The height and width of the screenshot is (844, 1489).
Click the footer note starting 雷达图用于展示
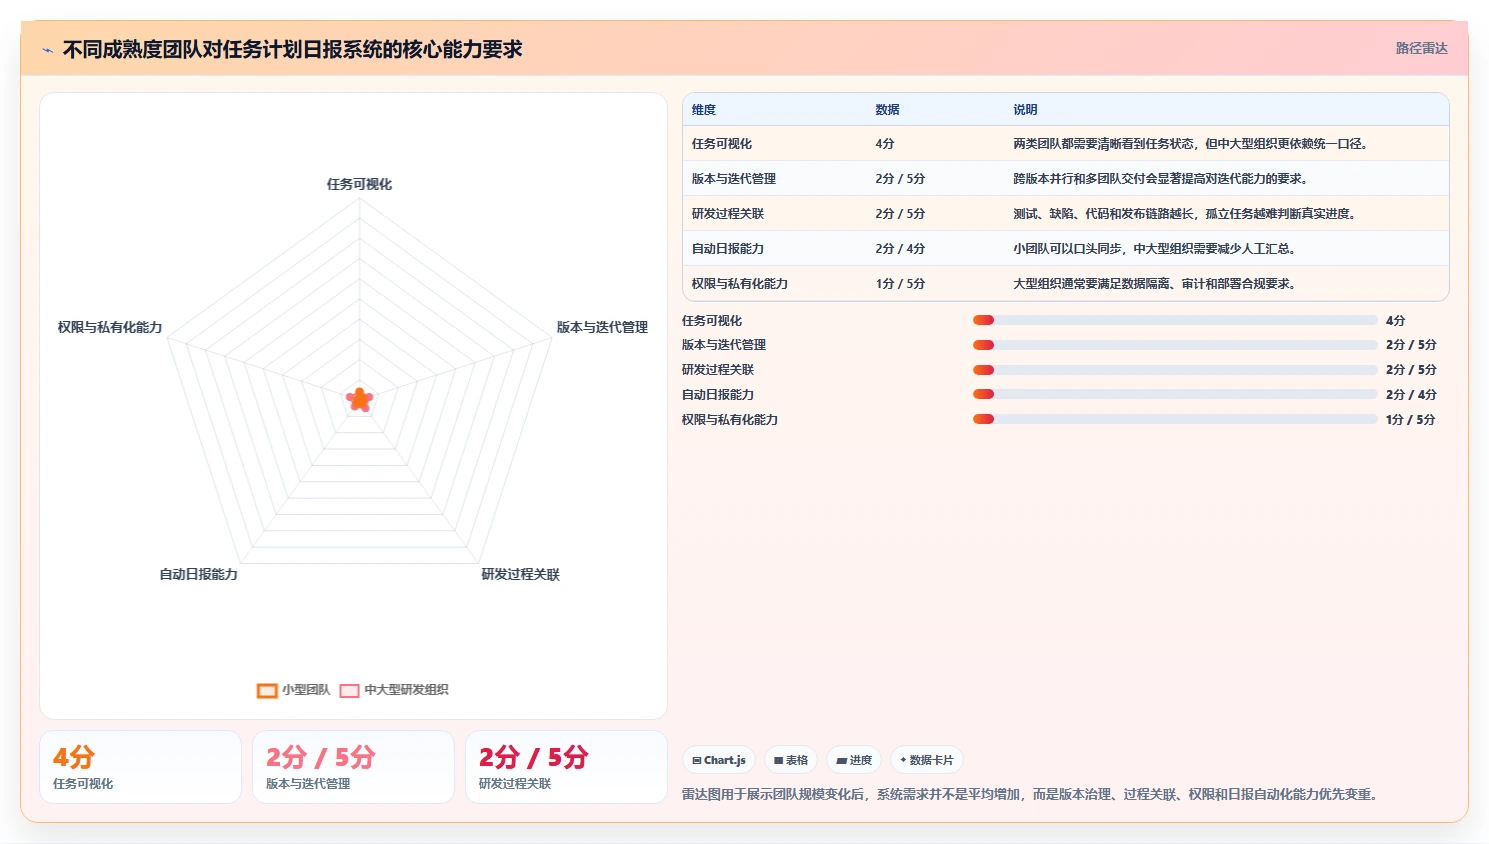point(1032,795)
